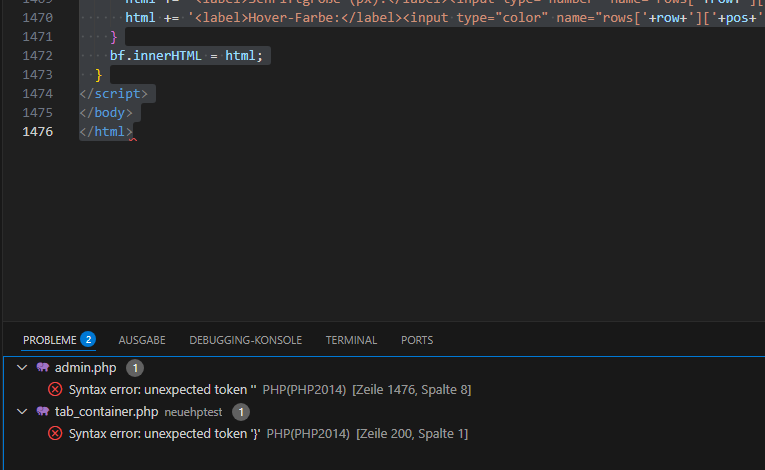
Task: Select the admin.php file entry in problems
Action: [x=85, y=368]
